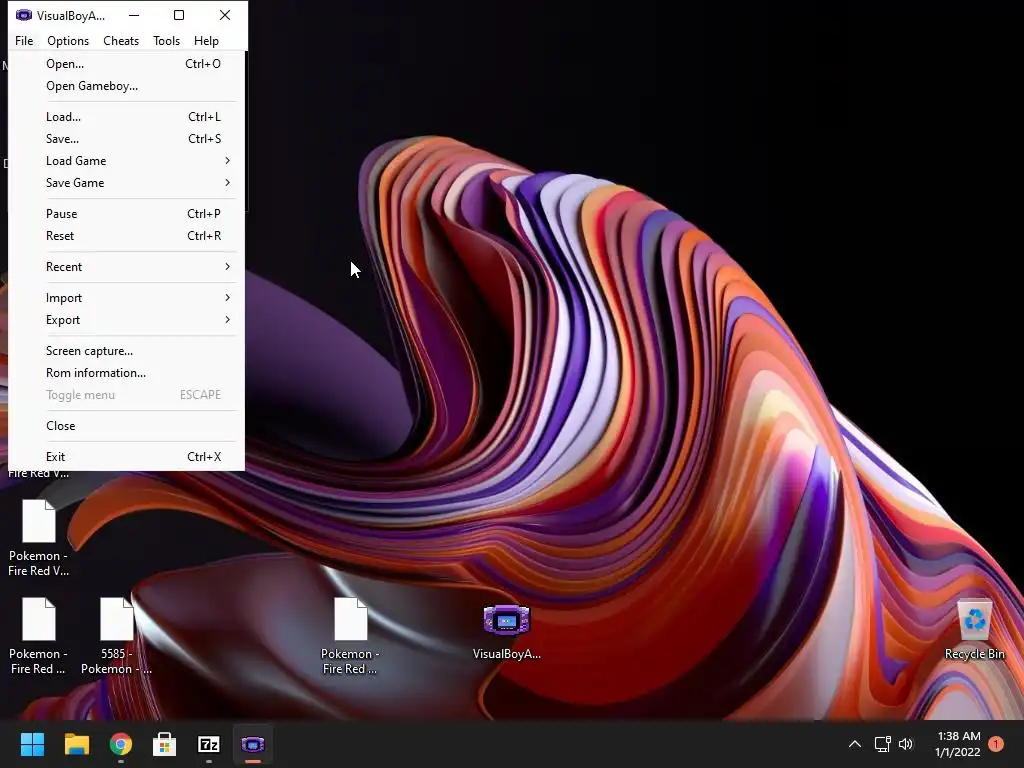Image resolution: width=1024 pixels, height=768 pixels.
Task: Minimize the VisualBoyAdvance window
Action: 134,15
